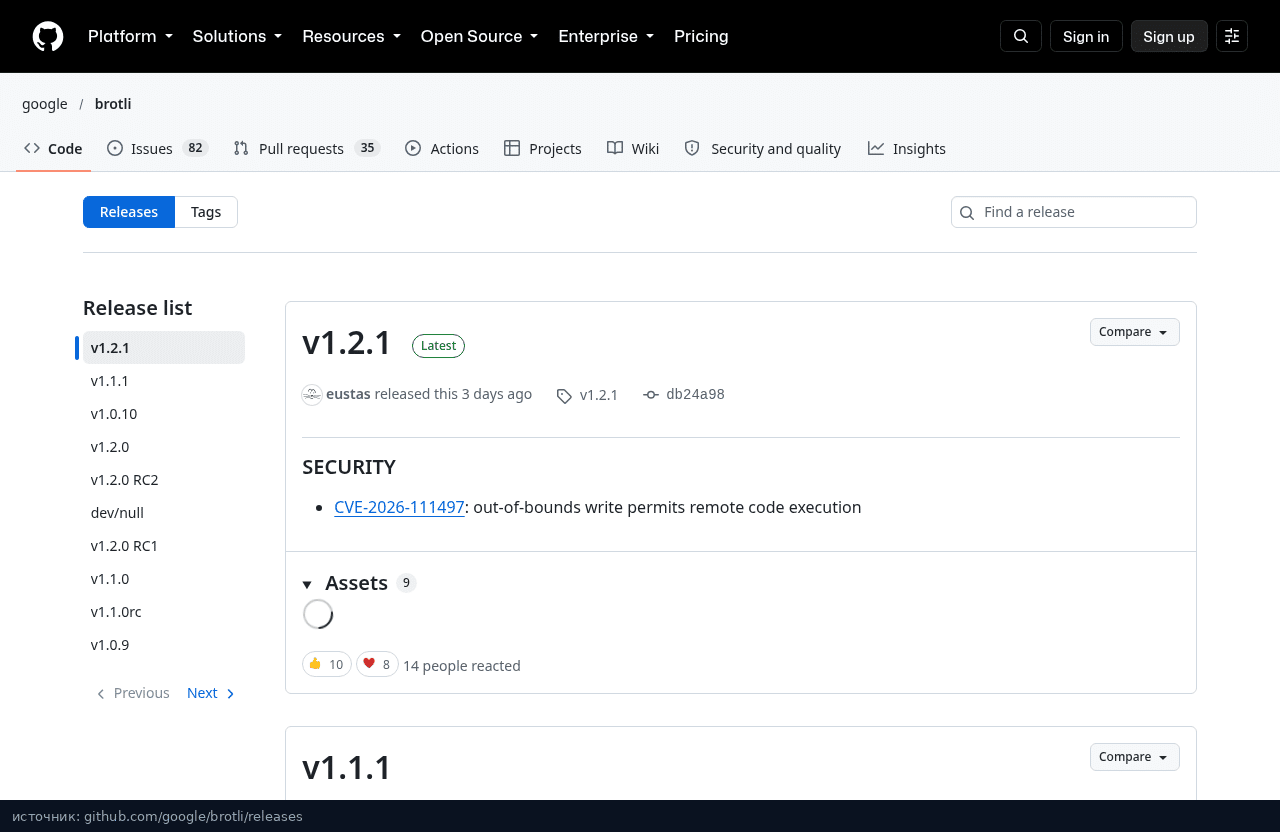Go to Next page of releases

pos(211,693)
